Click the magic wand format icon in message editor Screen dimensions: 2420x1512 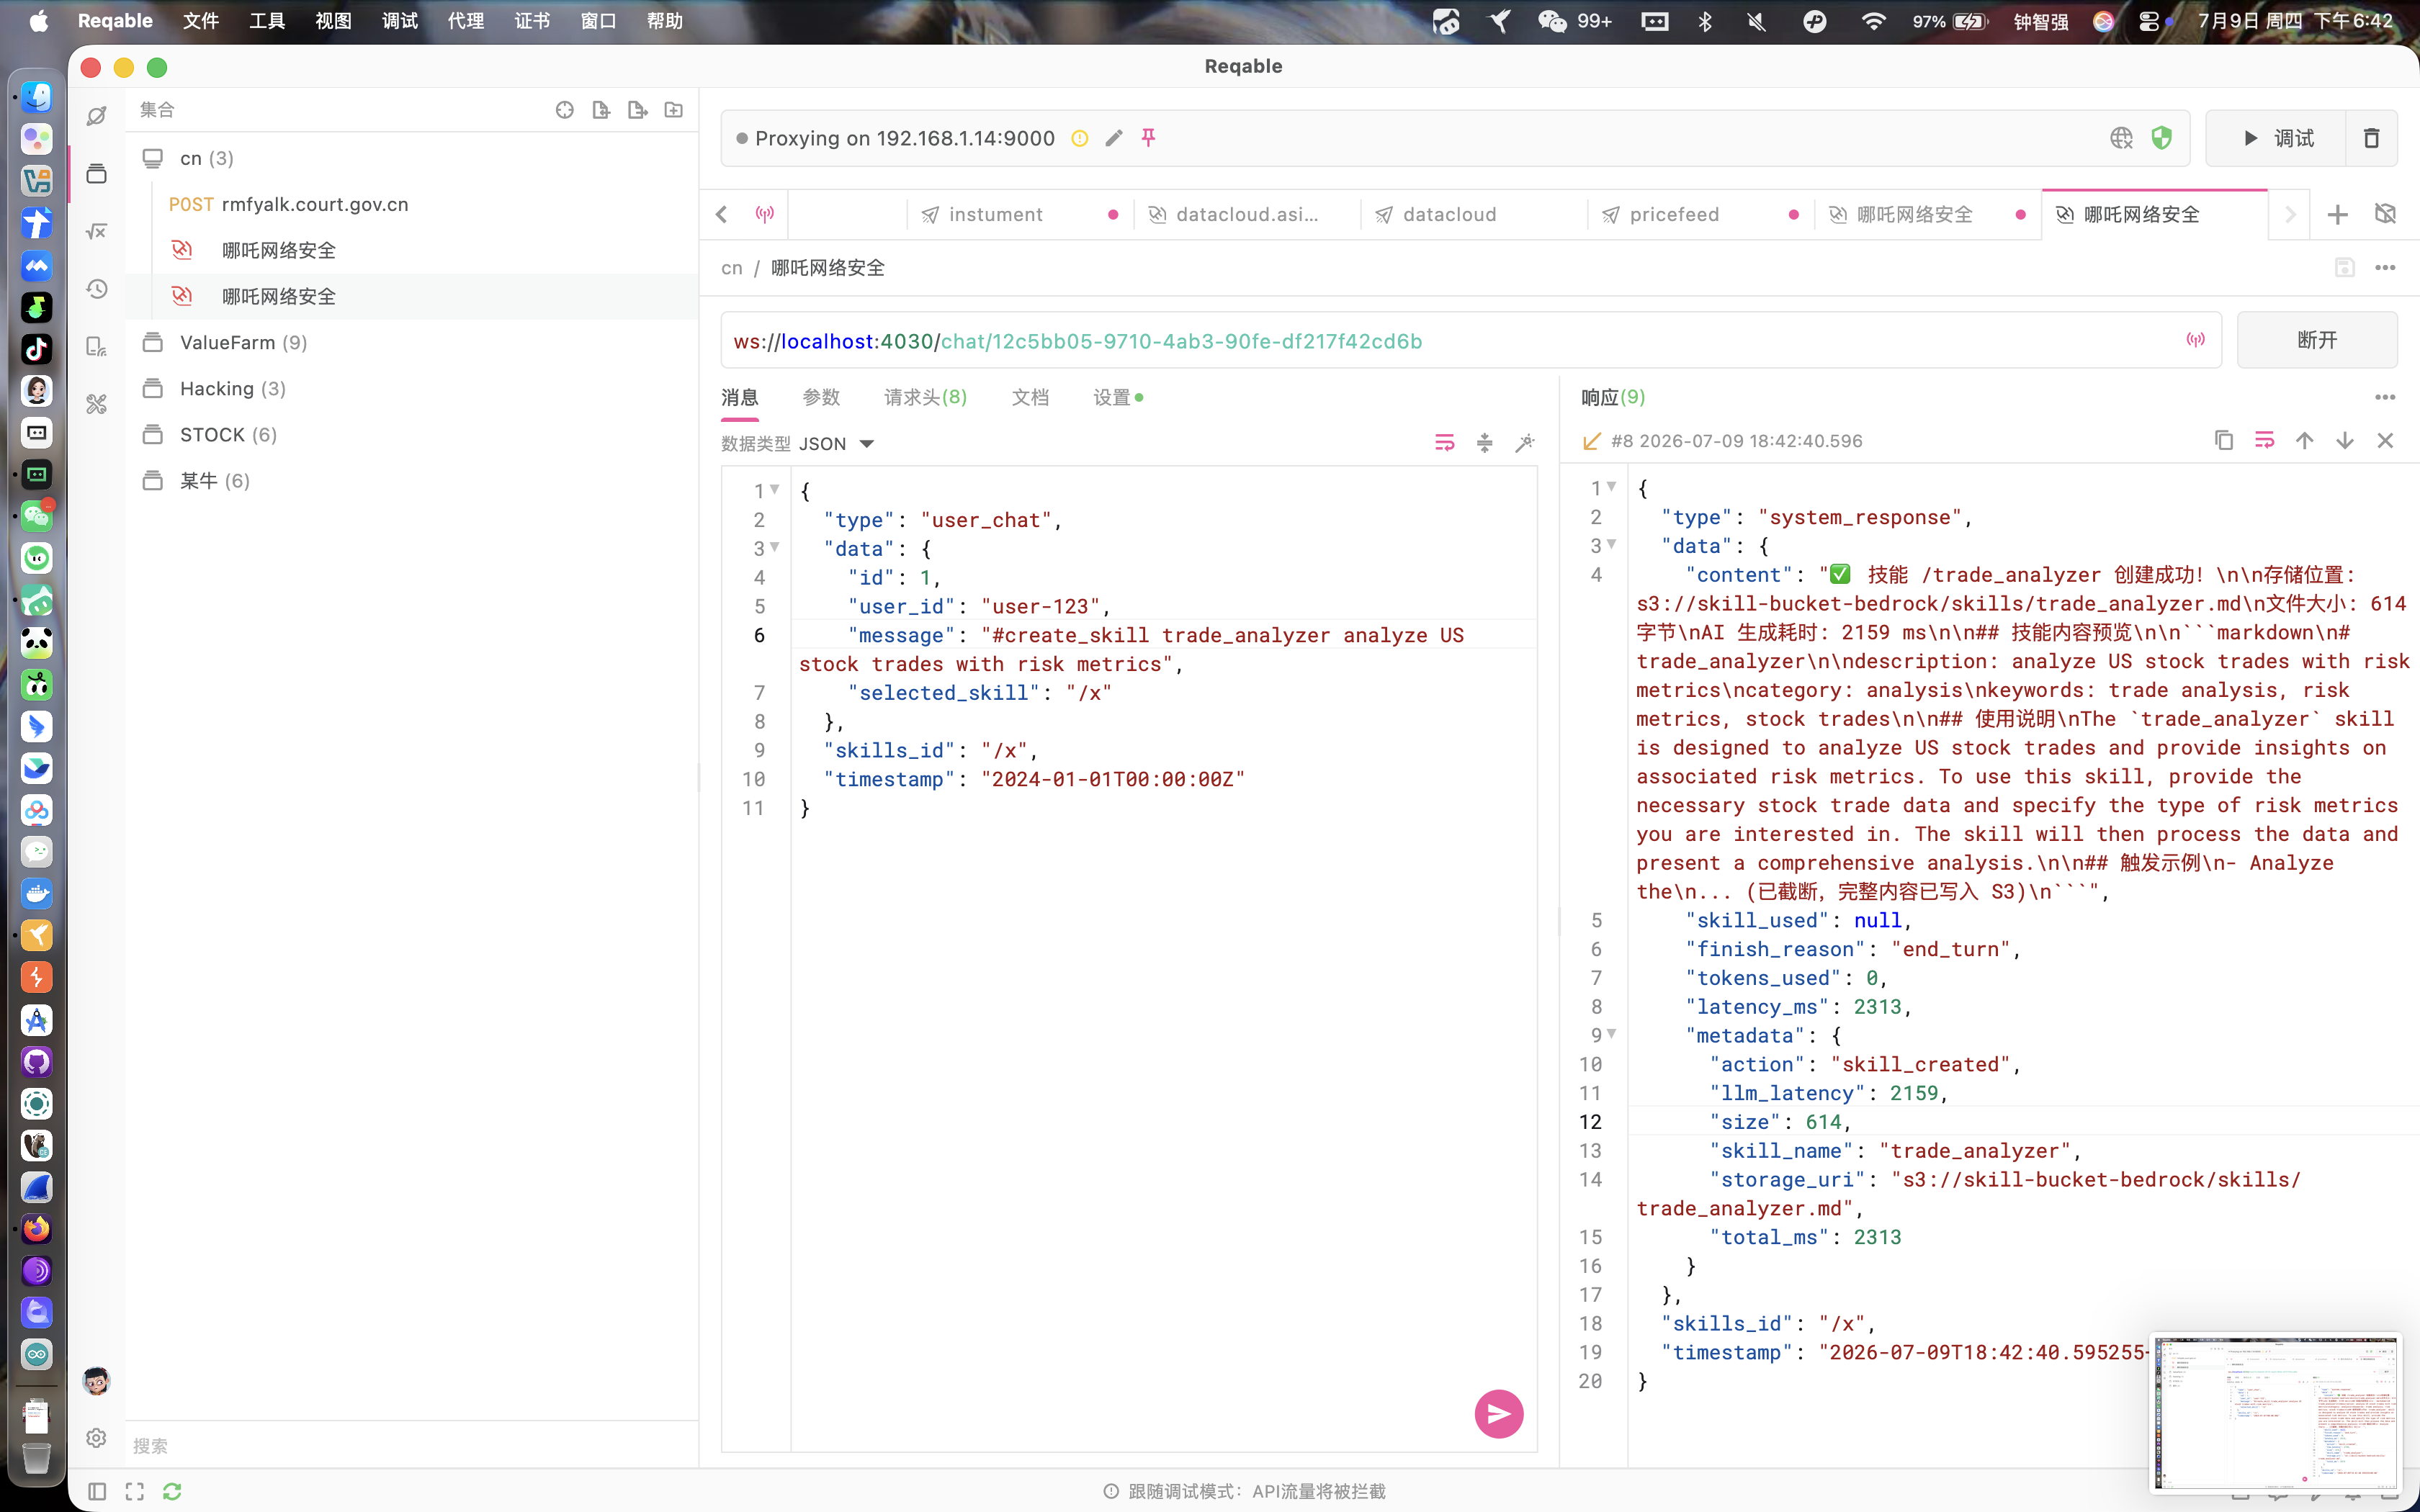pos(1525,443)
